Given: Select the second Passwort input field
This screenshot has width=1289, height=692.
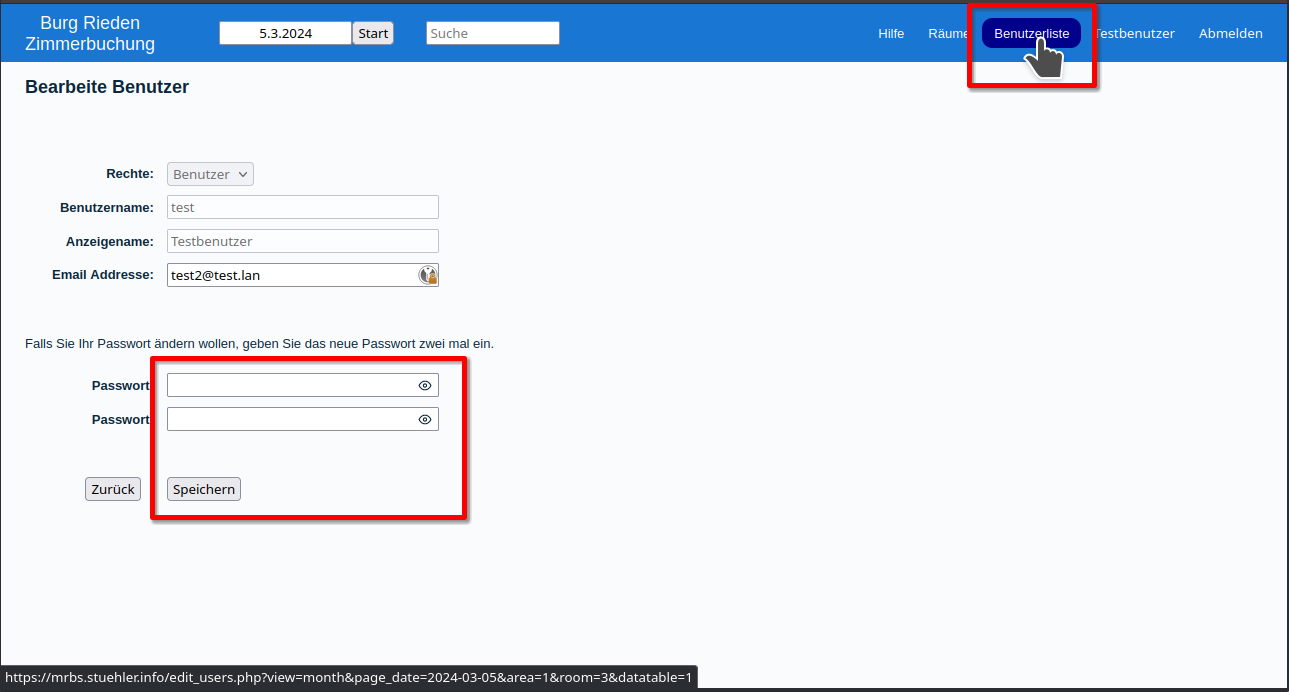Looking at the screenshot, I should pyautogui.click(x=290, y=420).
